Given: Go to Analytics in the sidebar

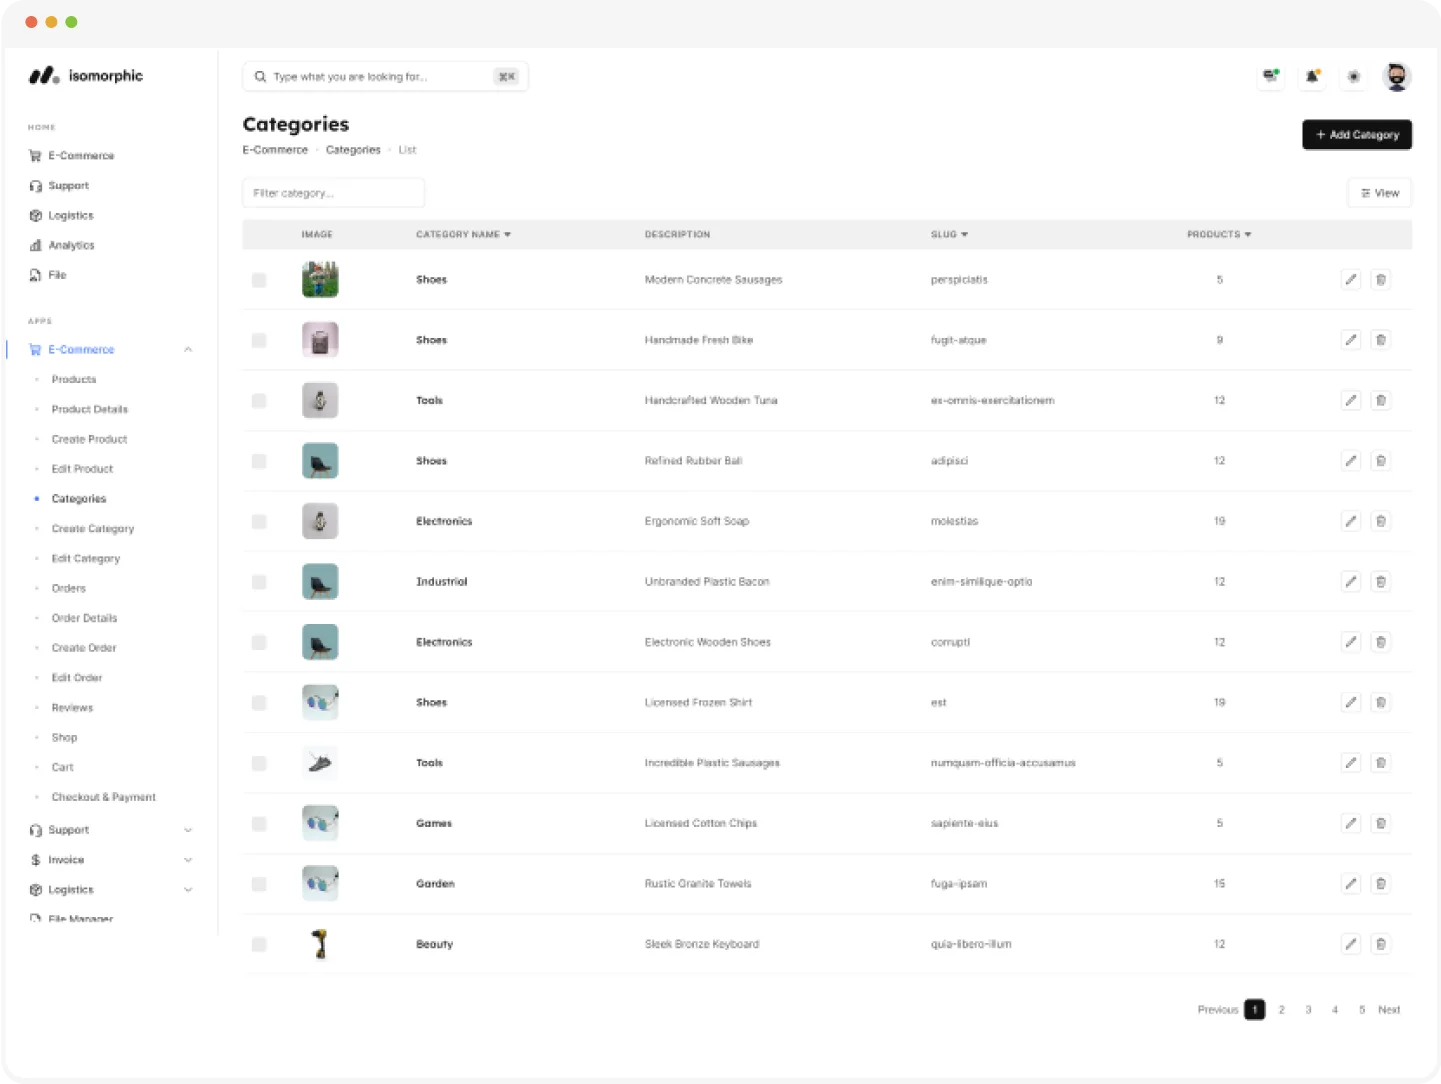Looking at the screenshot, I should [x=71, y=245].
